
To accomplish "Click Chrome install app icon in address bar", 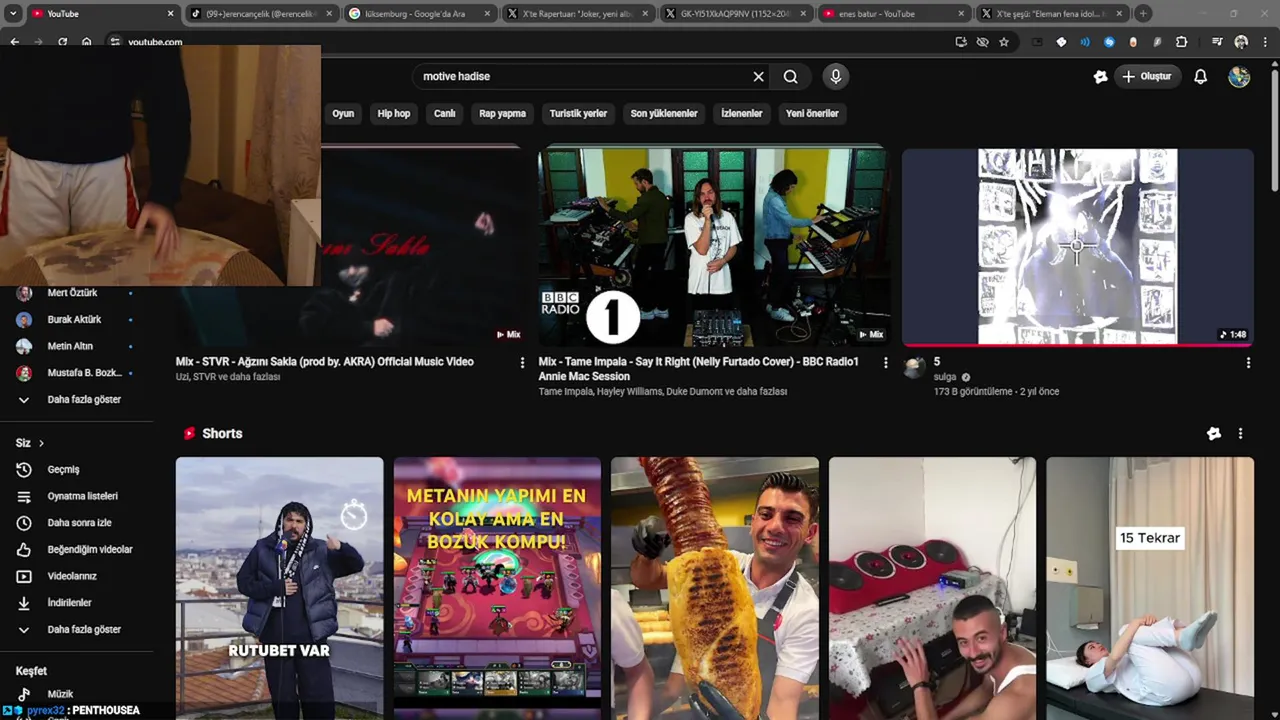I will pyautogui.click(x=961, y=42).
